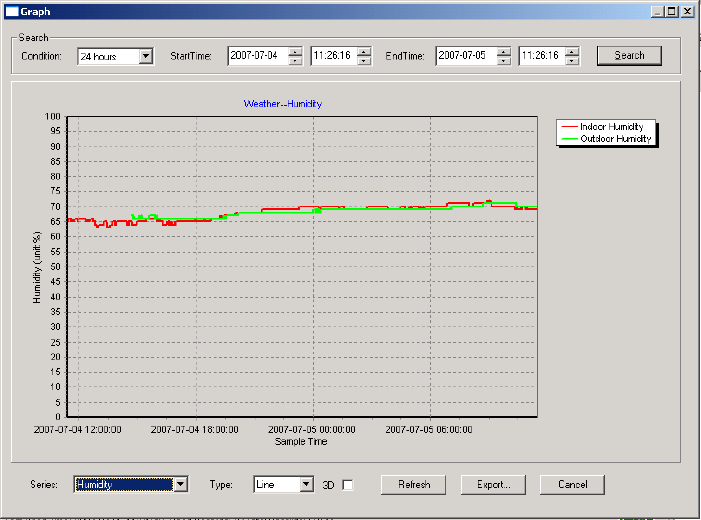Click the Refresh button
Screen dimensions: 701x520
(414, 485)
